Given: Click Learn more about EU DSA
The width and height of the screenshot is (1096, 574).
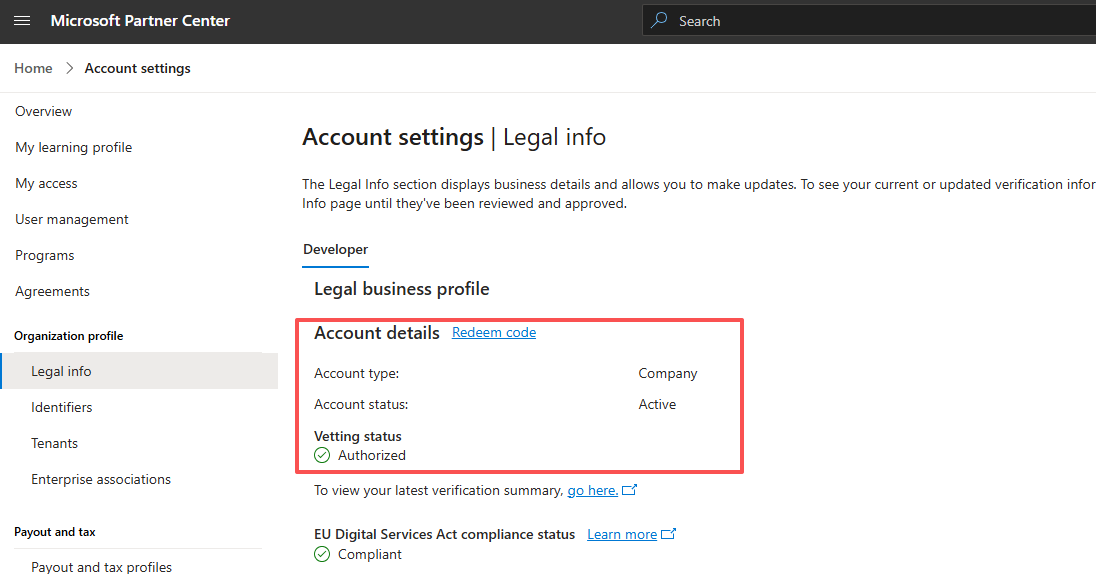Looking at the screenshot, I should pyautogui.click(x=622, y=534).
